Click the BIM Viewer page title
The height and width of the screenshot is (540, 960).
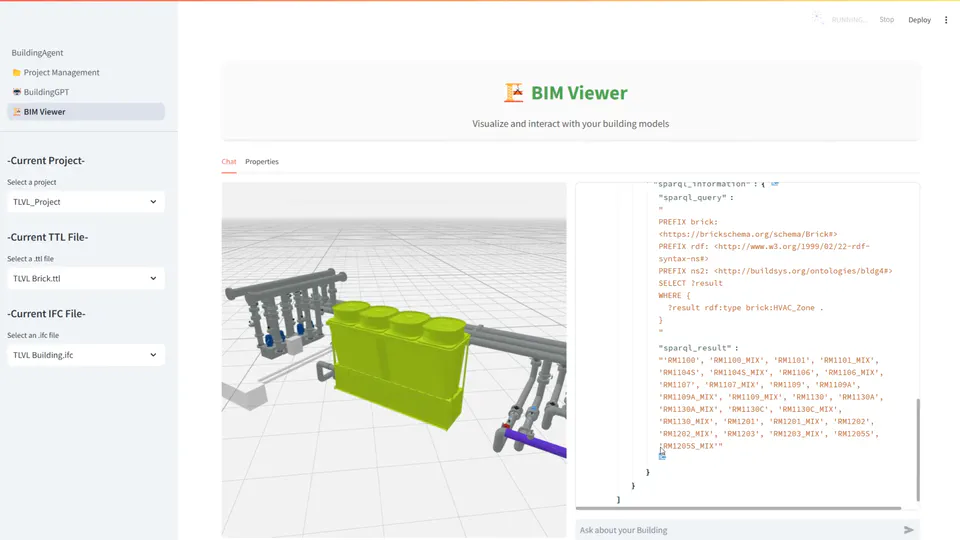pyautogui.click(x=579, y=92)
